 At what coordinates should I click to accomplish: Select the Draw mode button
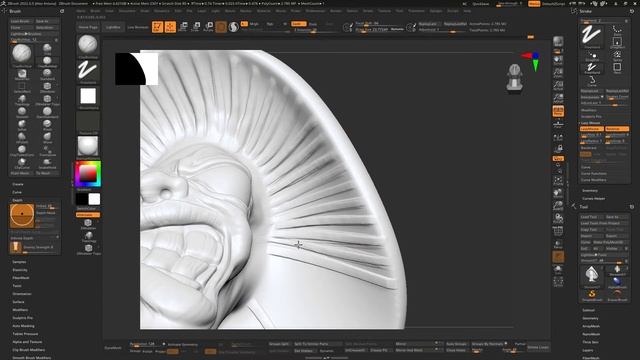tap(170, 27)
